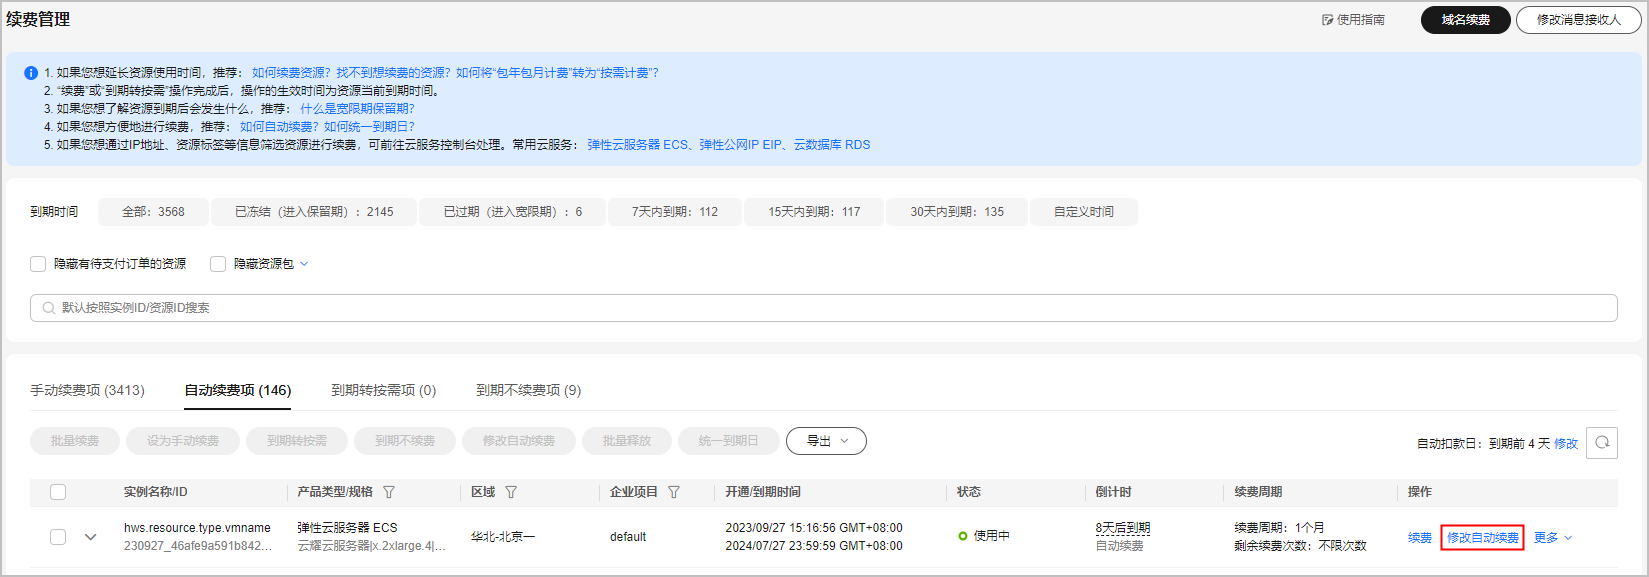
Task: Open the 导出 dropdown button
Action: (x=826, y=441)
